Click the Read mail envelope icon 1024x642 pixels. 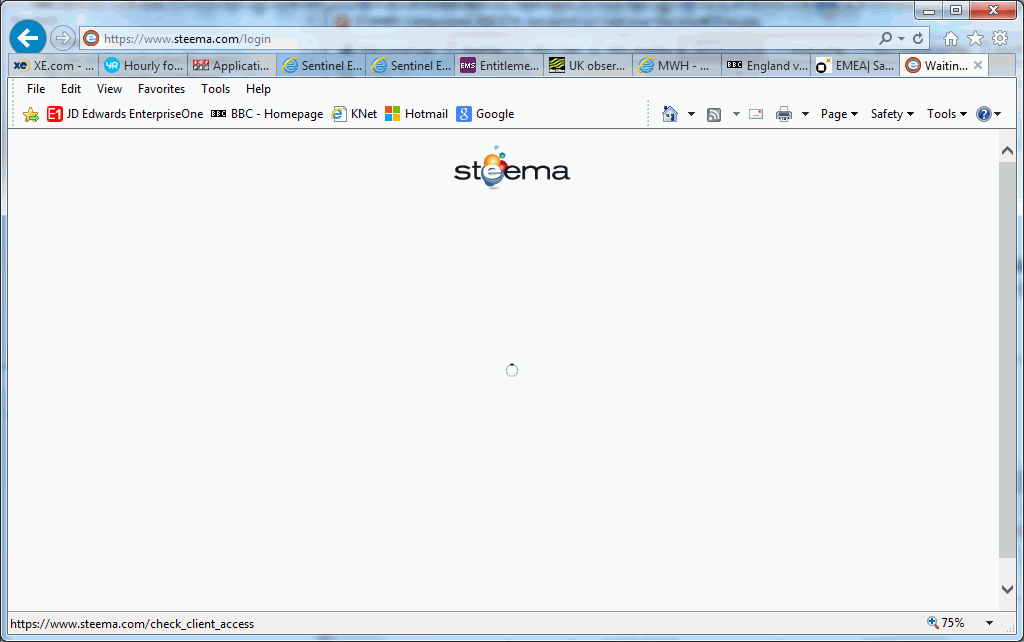pyautogui.click(x=756, y=114)
